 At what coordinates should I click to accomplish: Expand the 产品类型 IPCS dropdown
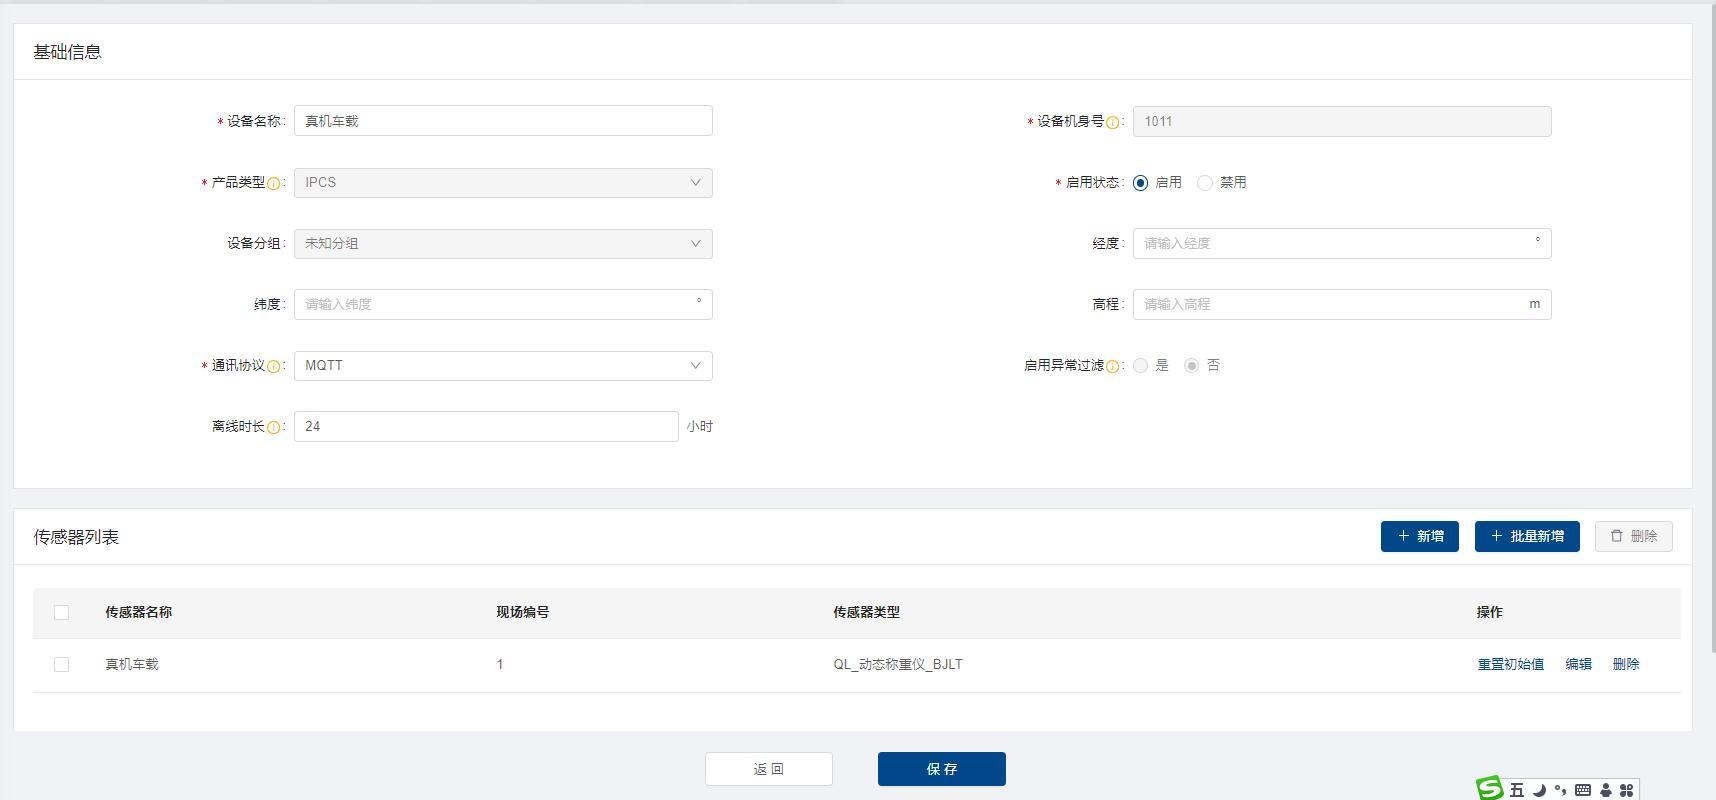[502, 183]
